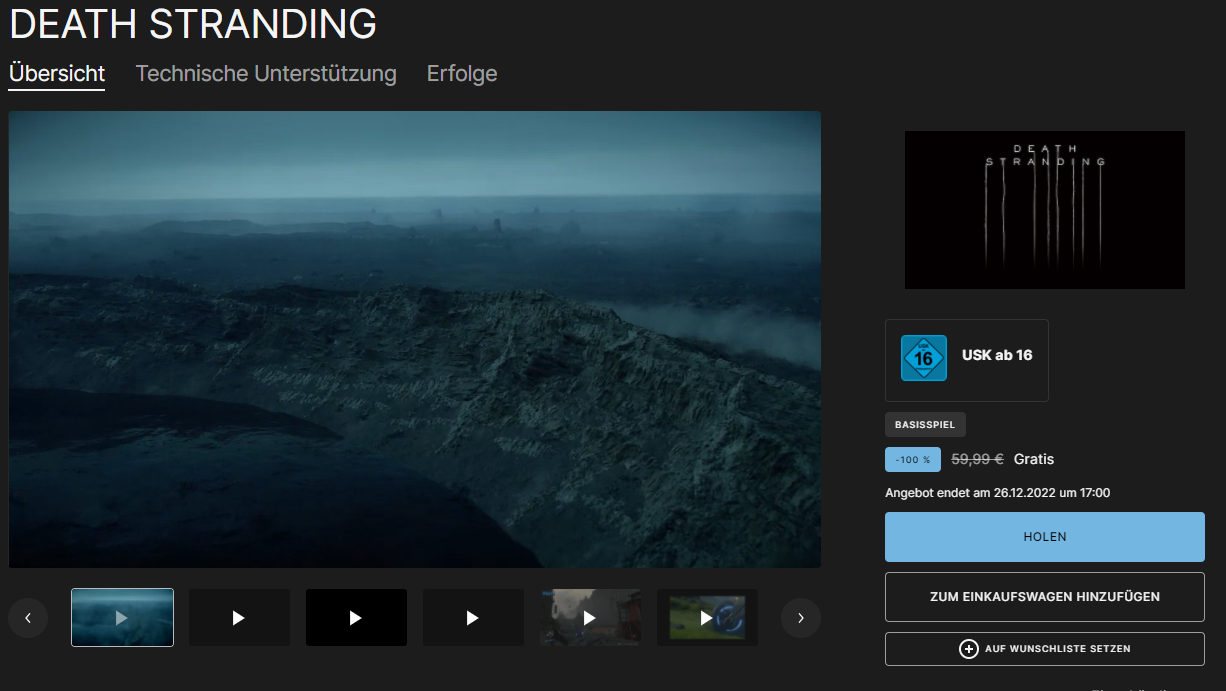Screen dimensions: 1226x691
Task: Click Auf Wunschliste setzen button
Action: coord(1045,649)
